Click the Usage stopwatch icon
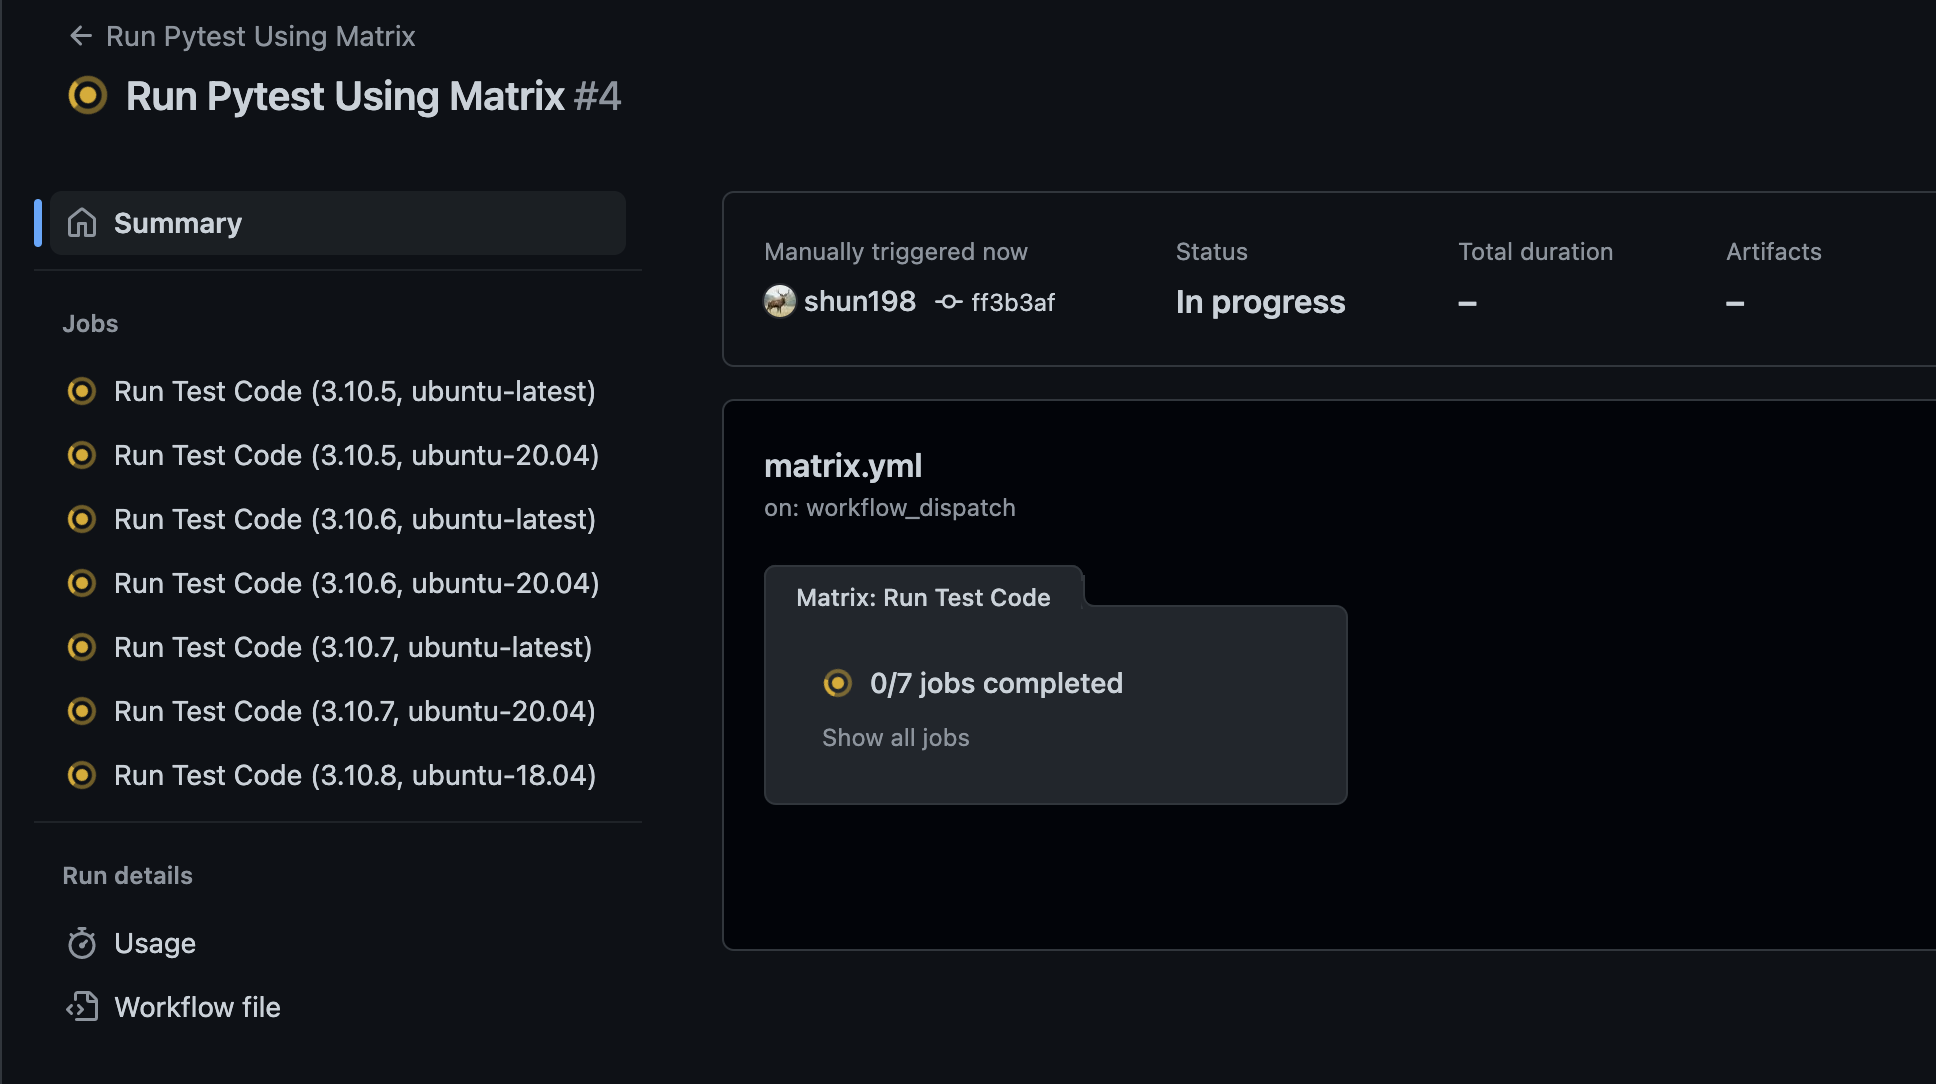The image size is (1936, 1084). click(x=82, y=943)
